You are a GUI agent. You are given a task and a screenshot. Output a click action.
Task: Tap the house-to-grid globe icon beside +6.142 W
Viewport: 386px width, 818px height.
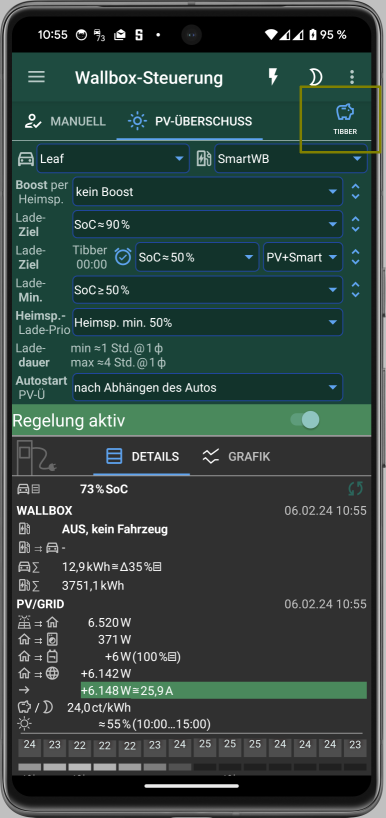point(38,673)
